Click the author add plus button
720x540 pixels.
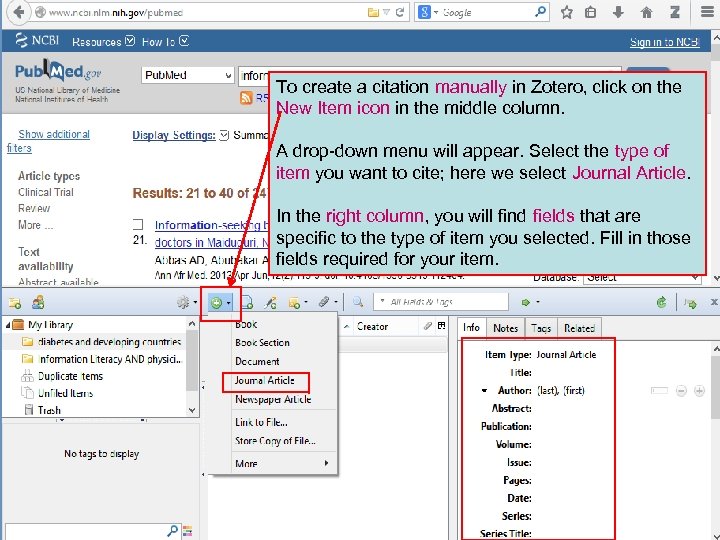coord(699,391)
